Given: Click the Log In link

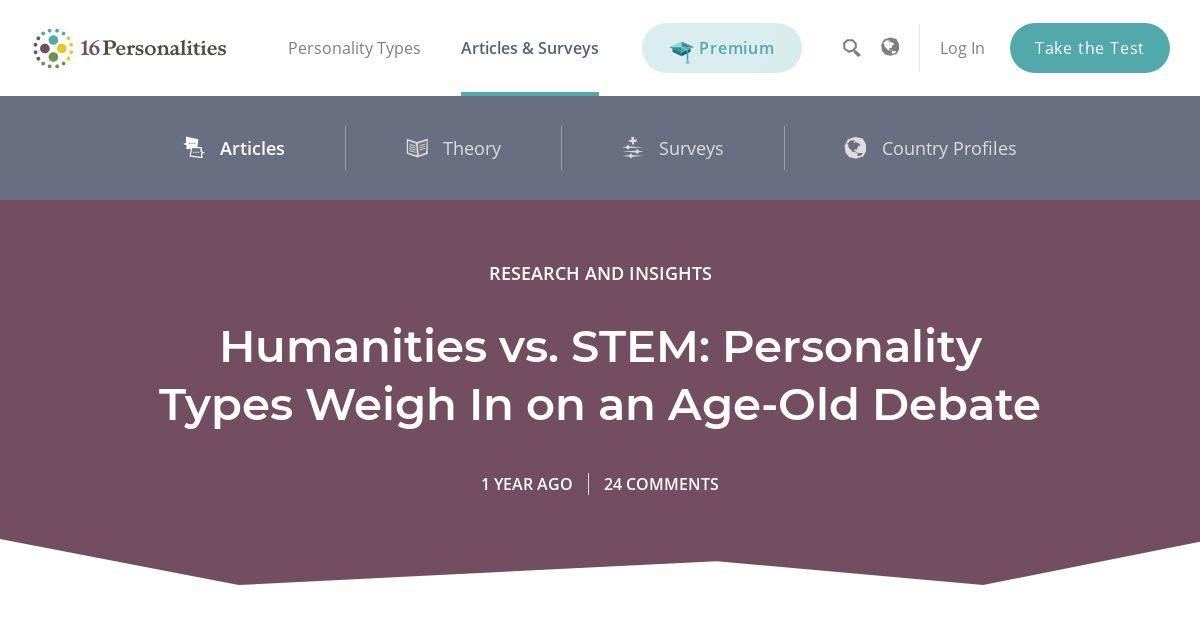Looking at the screenshot, I should [962, 48].
